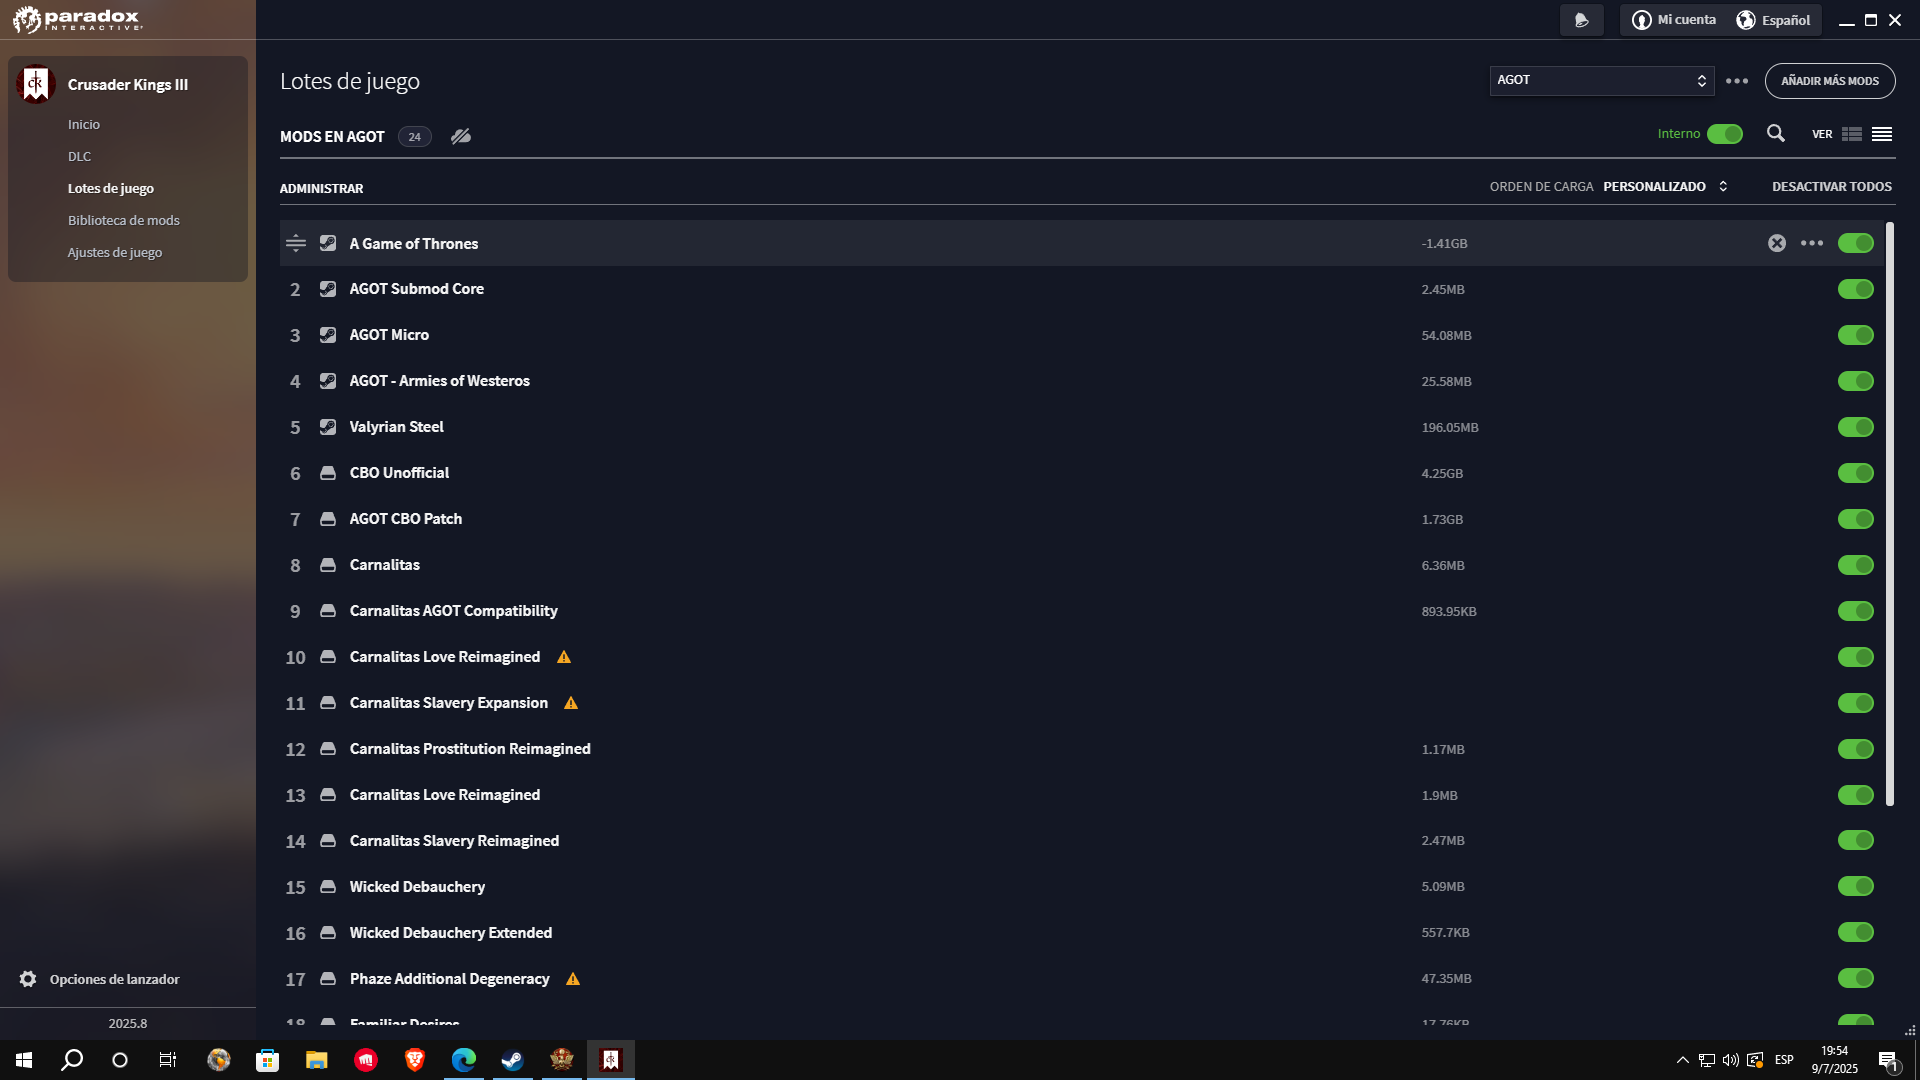
Task: Open Windows notification center
Action: [x=1888, y=1060]
